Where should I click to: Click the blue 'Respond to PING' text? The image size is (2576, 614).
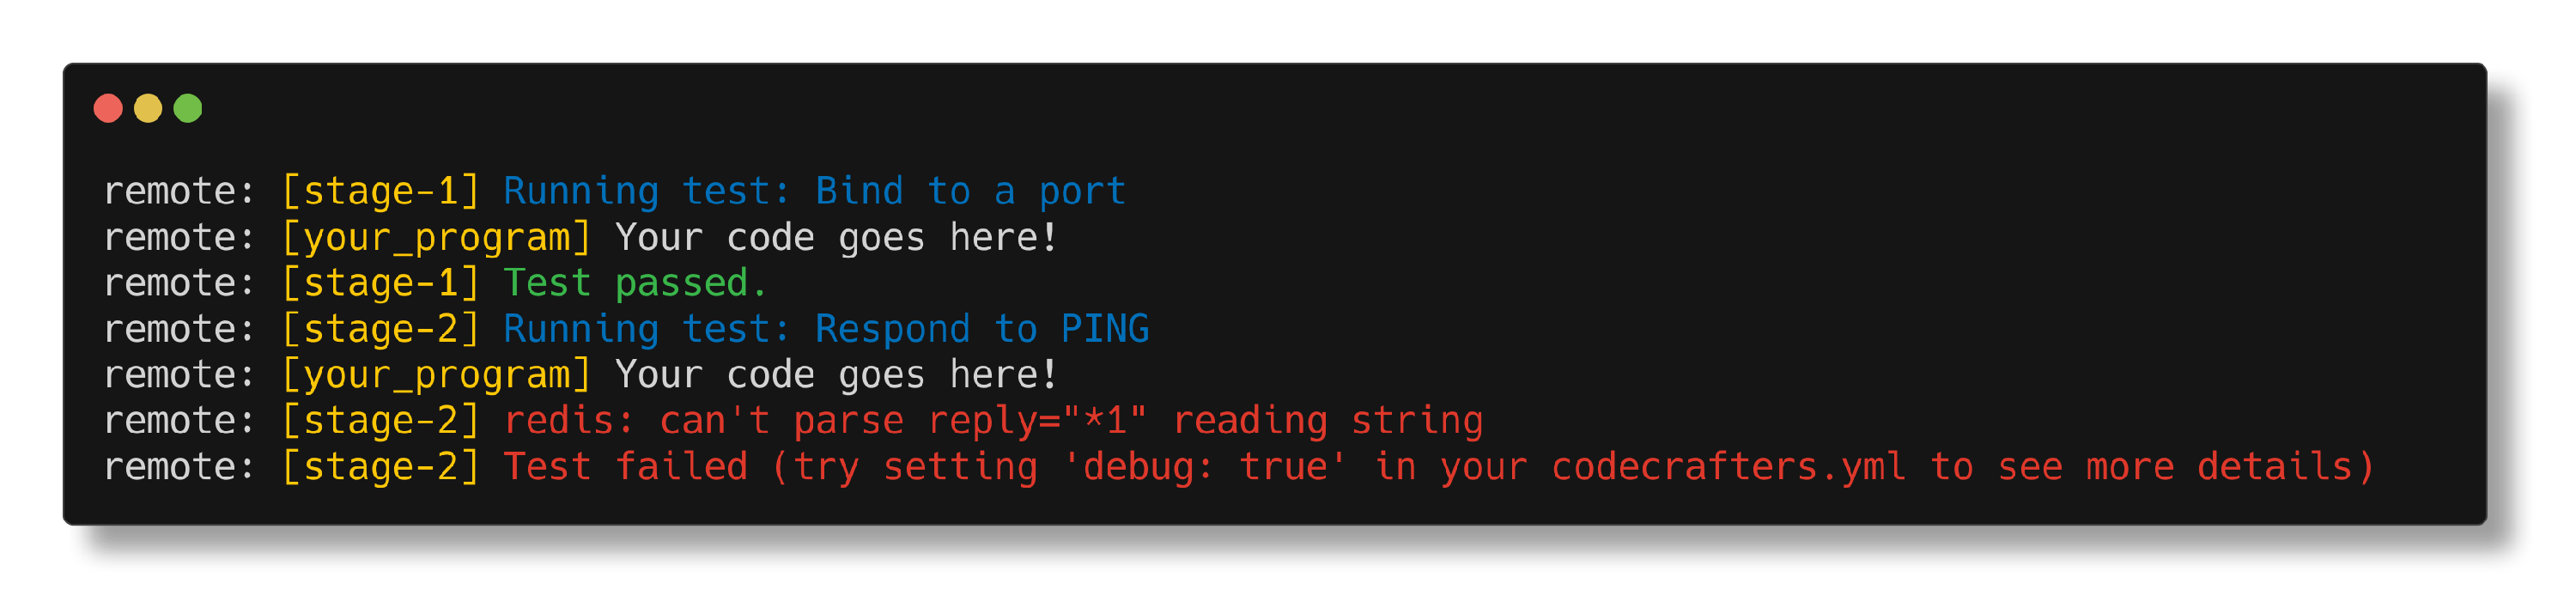tap(982, 329)
